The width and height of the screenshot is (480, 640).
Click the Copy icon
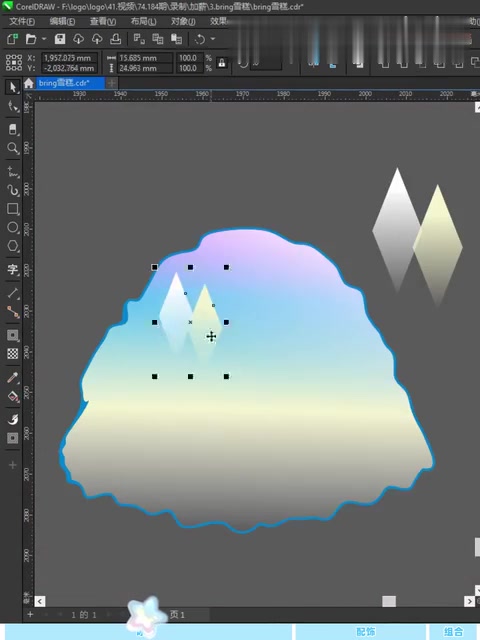(158, 39)
